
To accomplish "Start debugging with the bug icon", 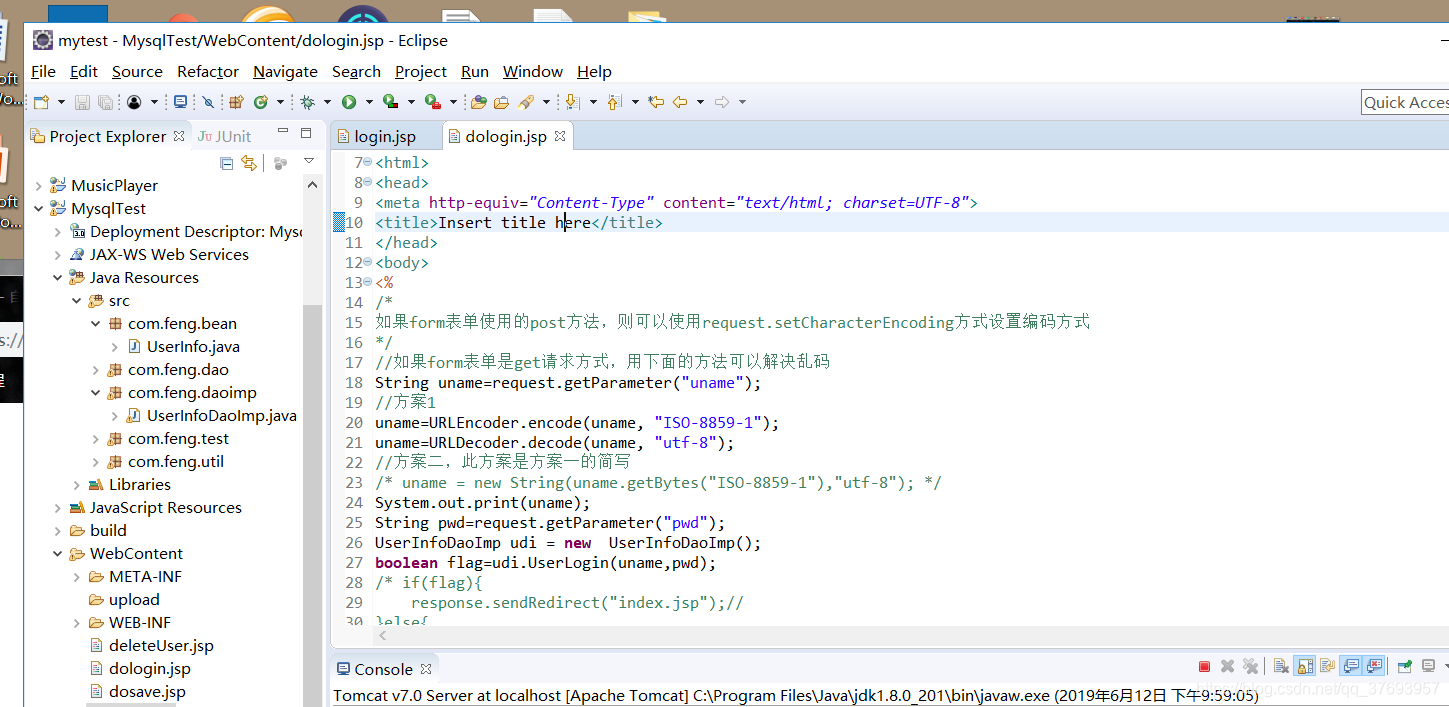I will [308, 102].
